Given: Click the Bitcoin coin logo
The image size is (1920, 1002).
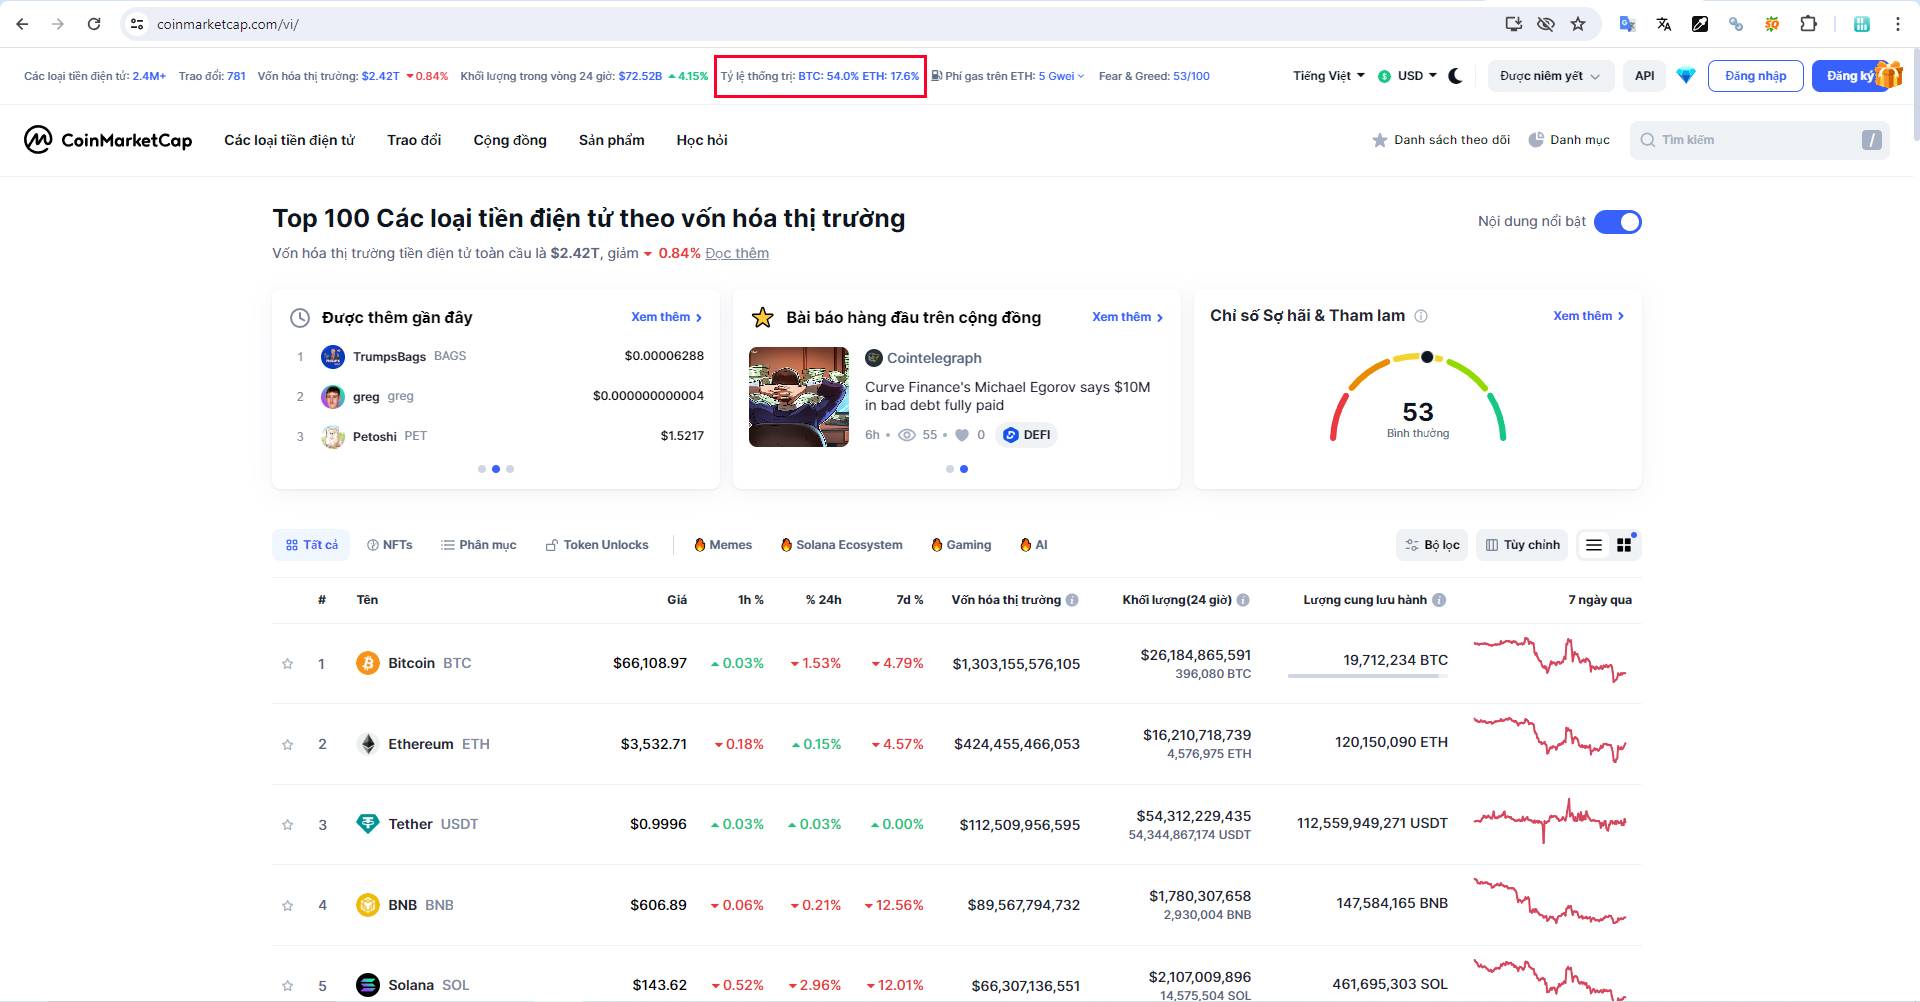Looking at the screenshot, I should [x=368, y=663].
